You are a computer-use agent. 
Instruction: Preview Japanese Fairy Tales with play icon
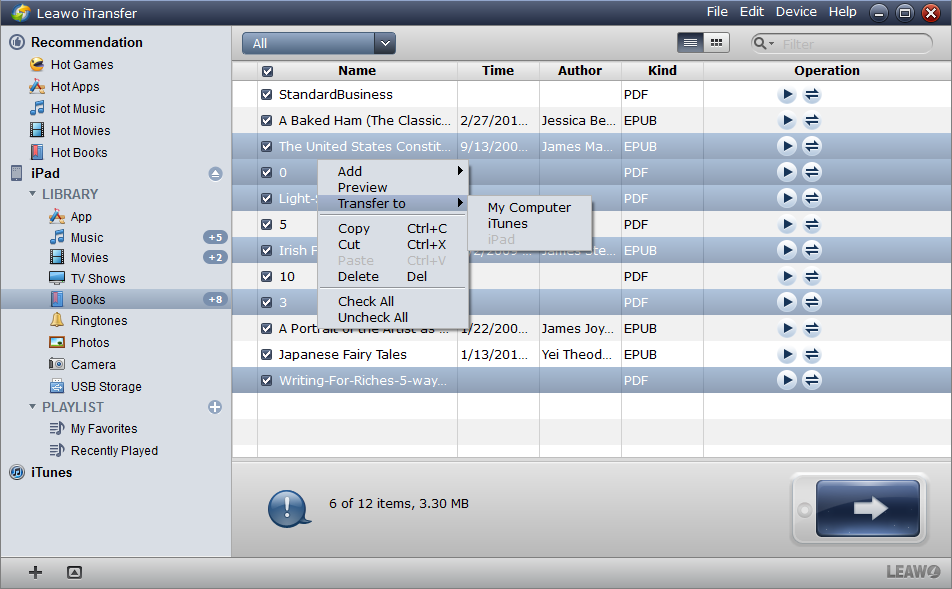pyautogui.click(x=787, y=355)
